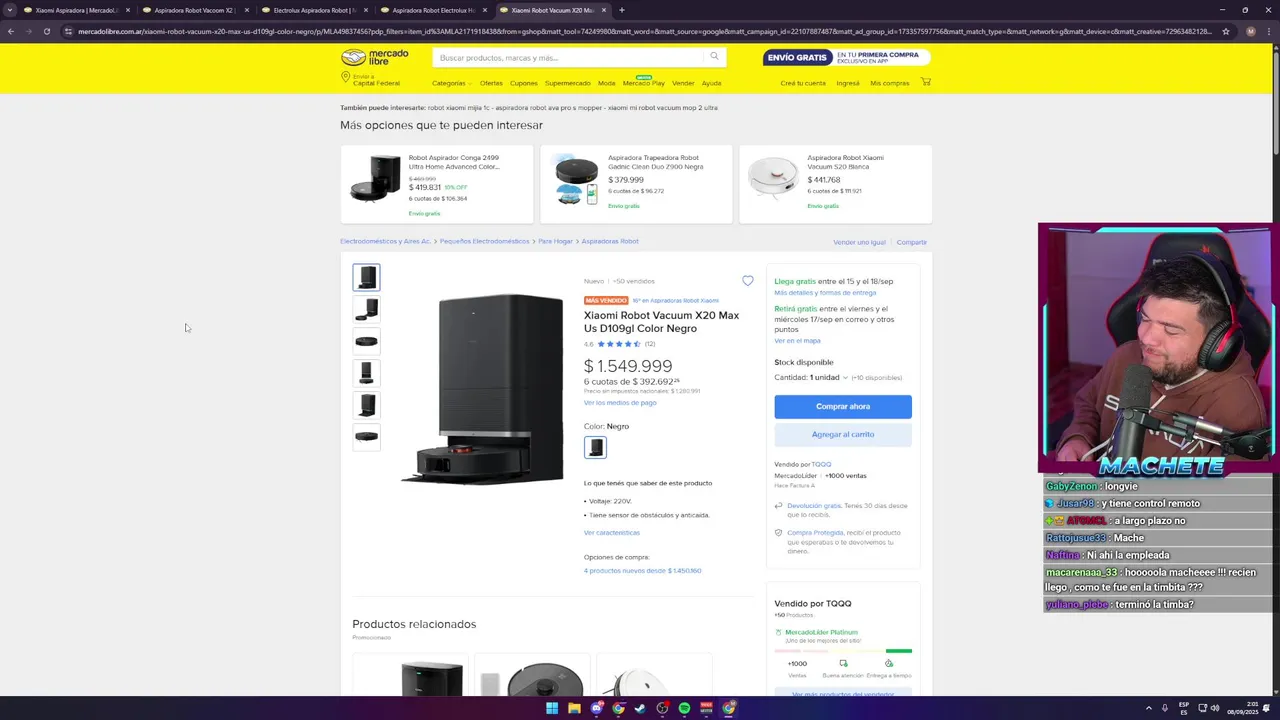
Task: Click the Mercado Libre logo
Action: [375, 57]
